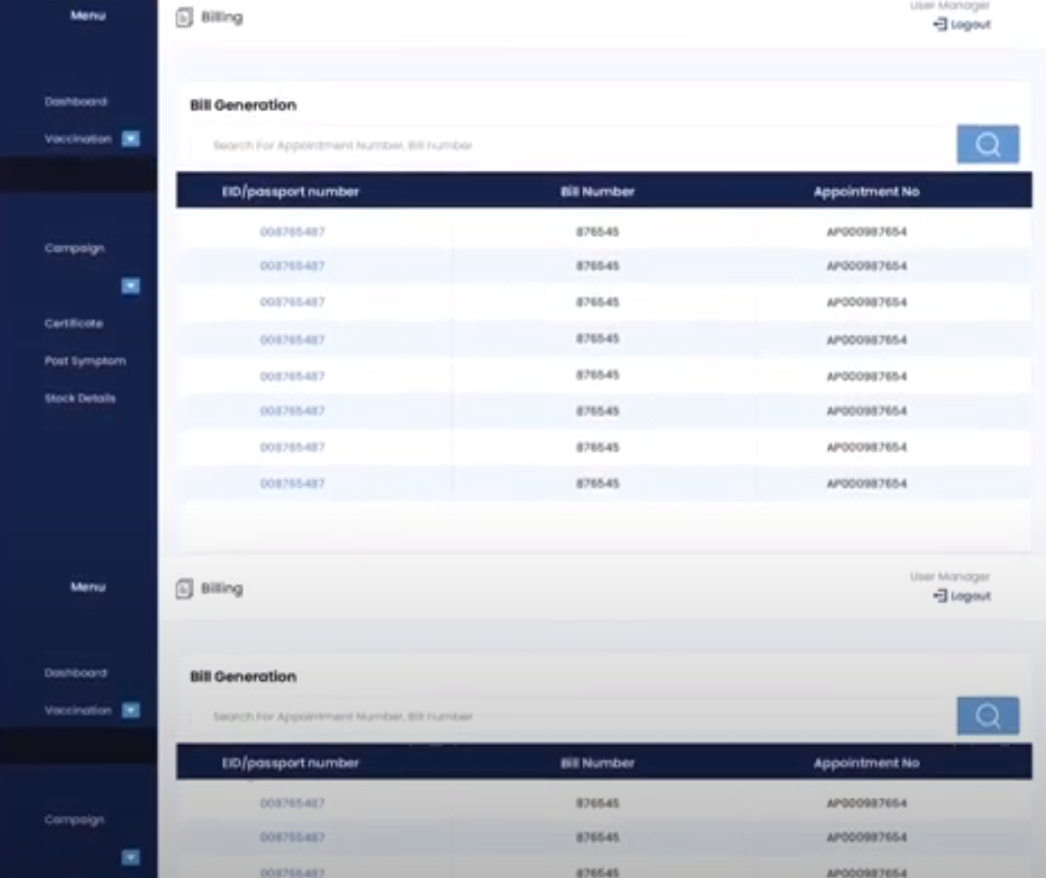The image size is (1046, 878).
Task: Click the magnifier search button in upper Bill Generation
Action: click(x=988, y=144)
